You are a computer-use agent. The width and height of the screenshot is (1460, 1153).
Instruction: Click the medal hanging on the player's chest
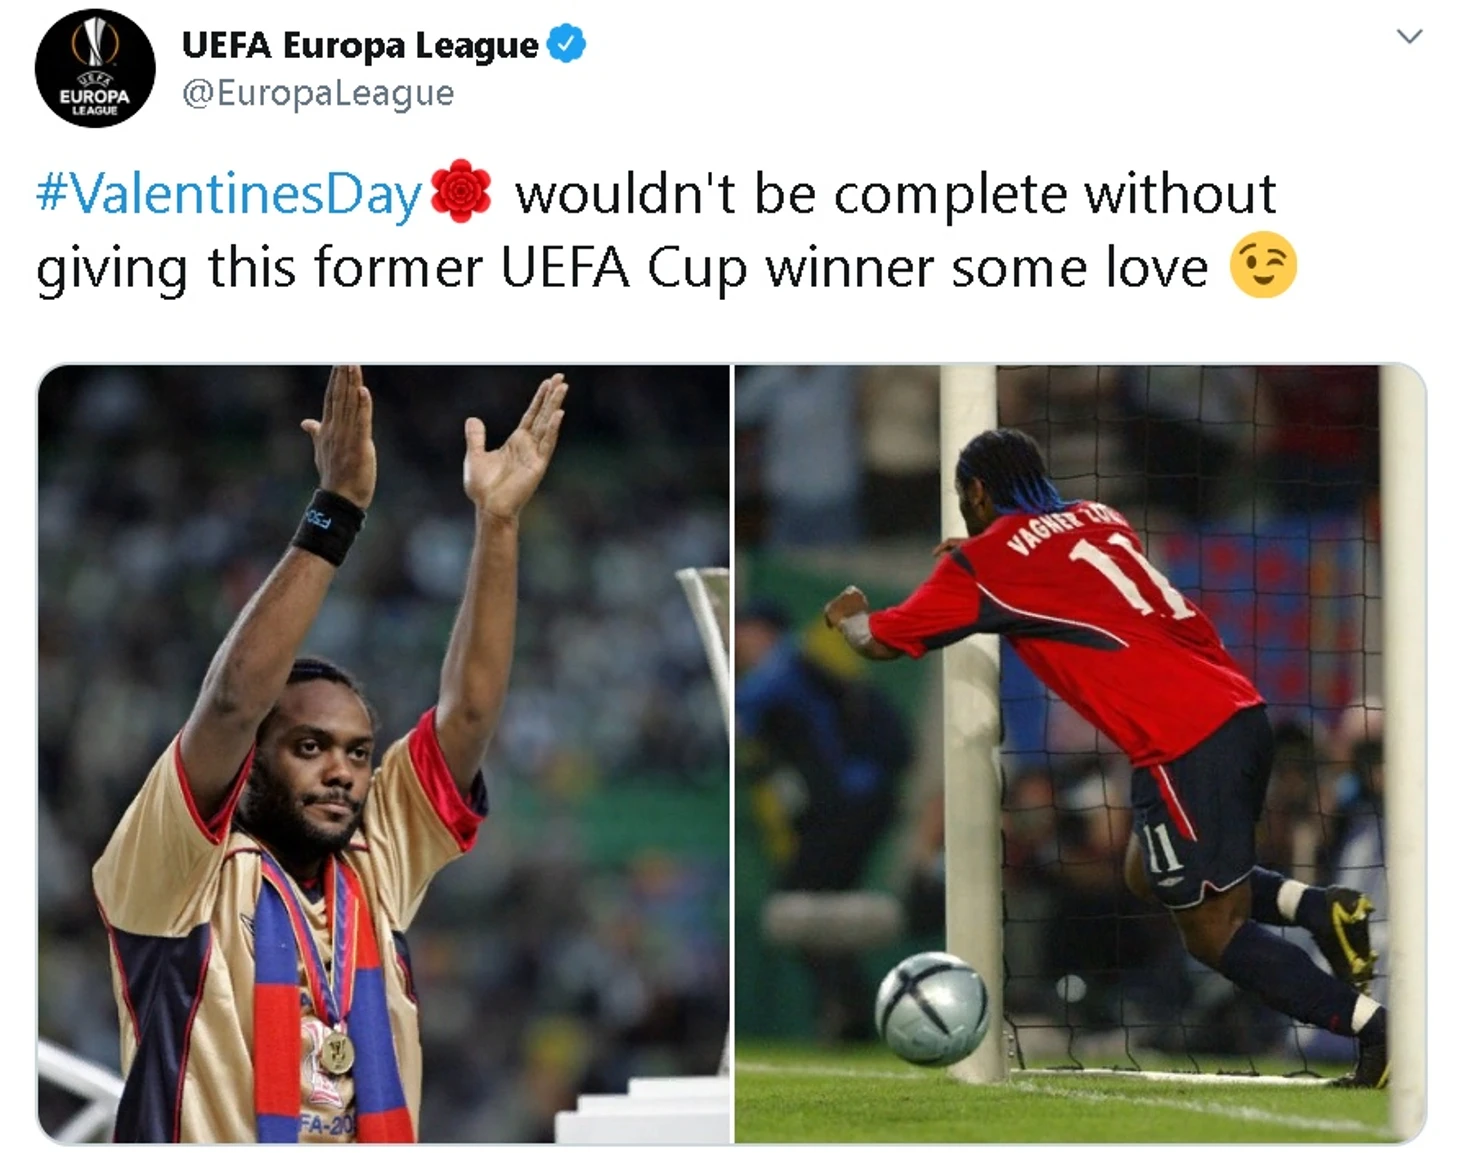pyautogui.click(x=338, y=1052)
